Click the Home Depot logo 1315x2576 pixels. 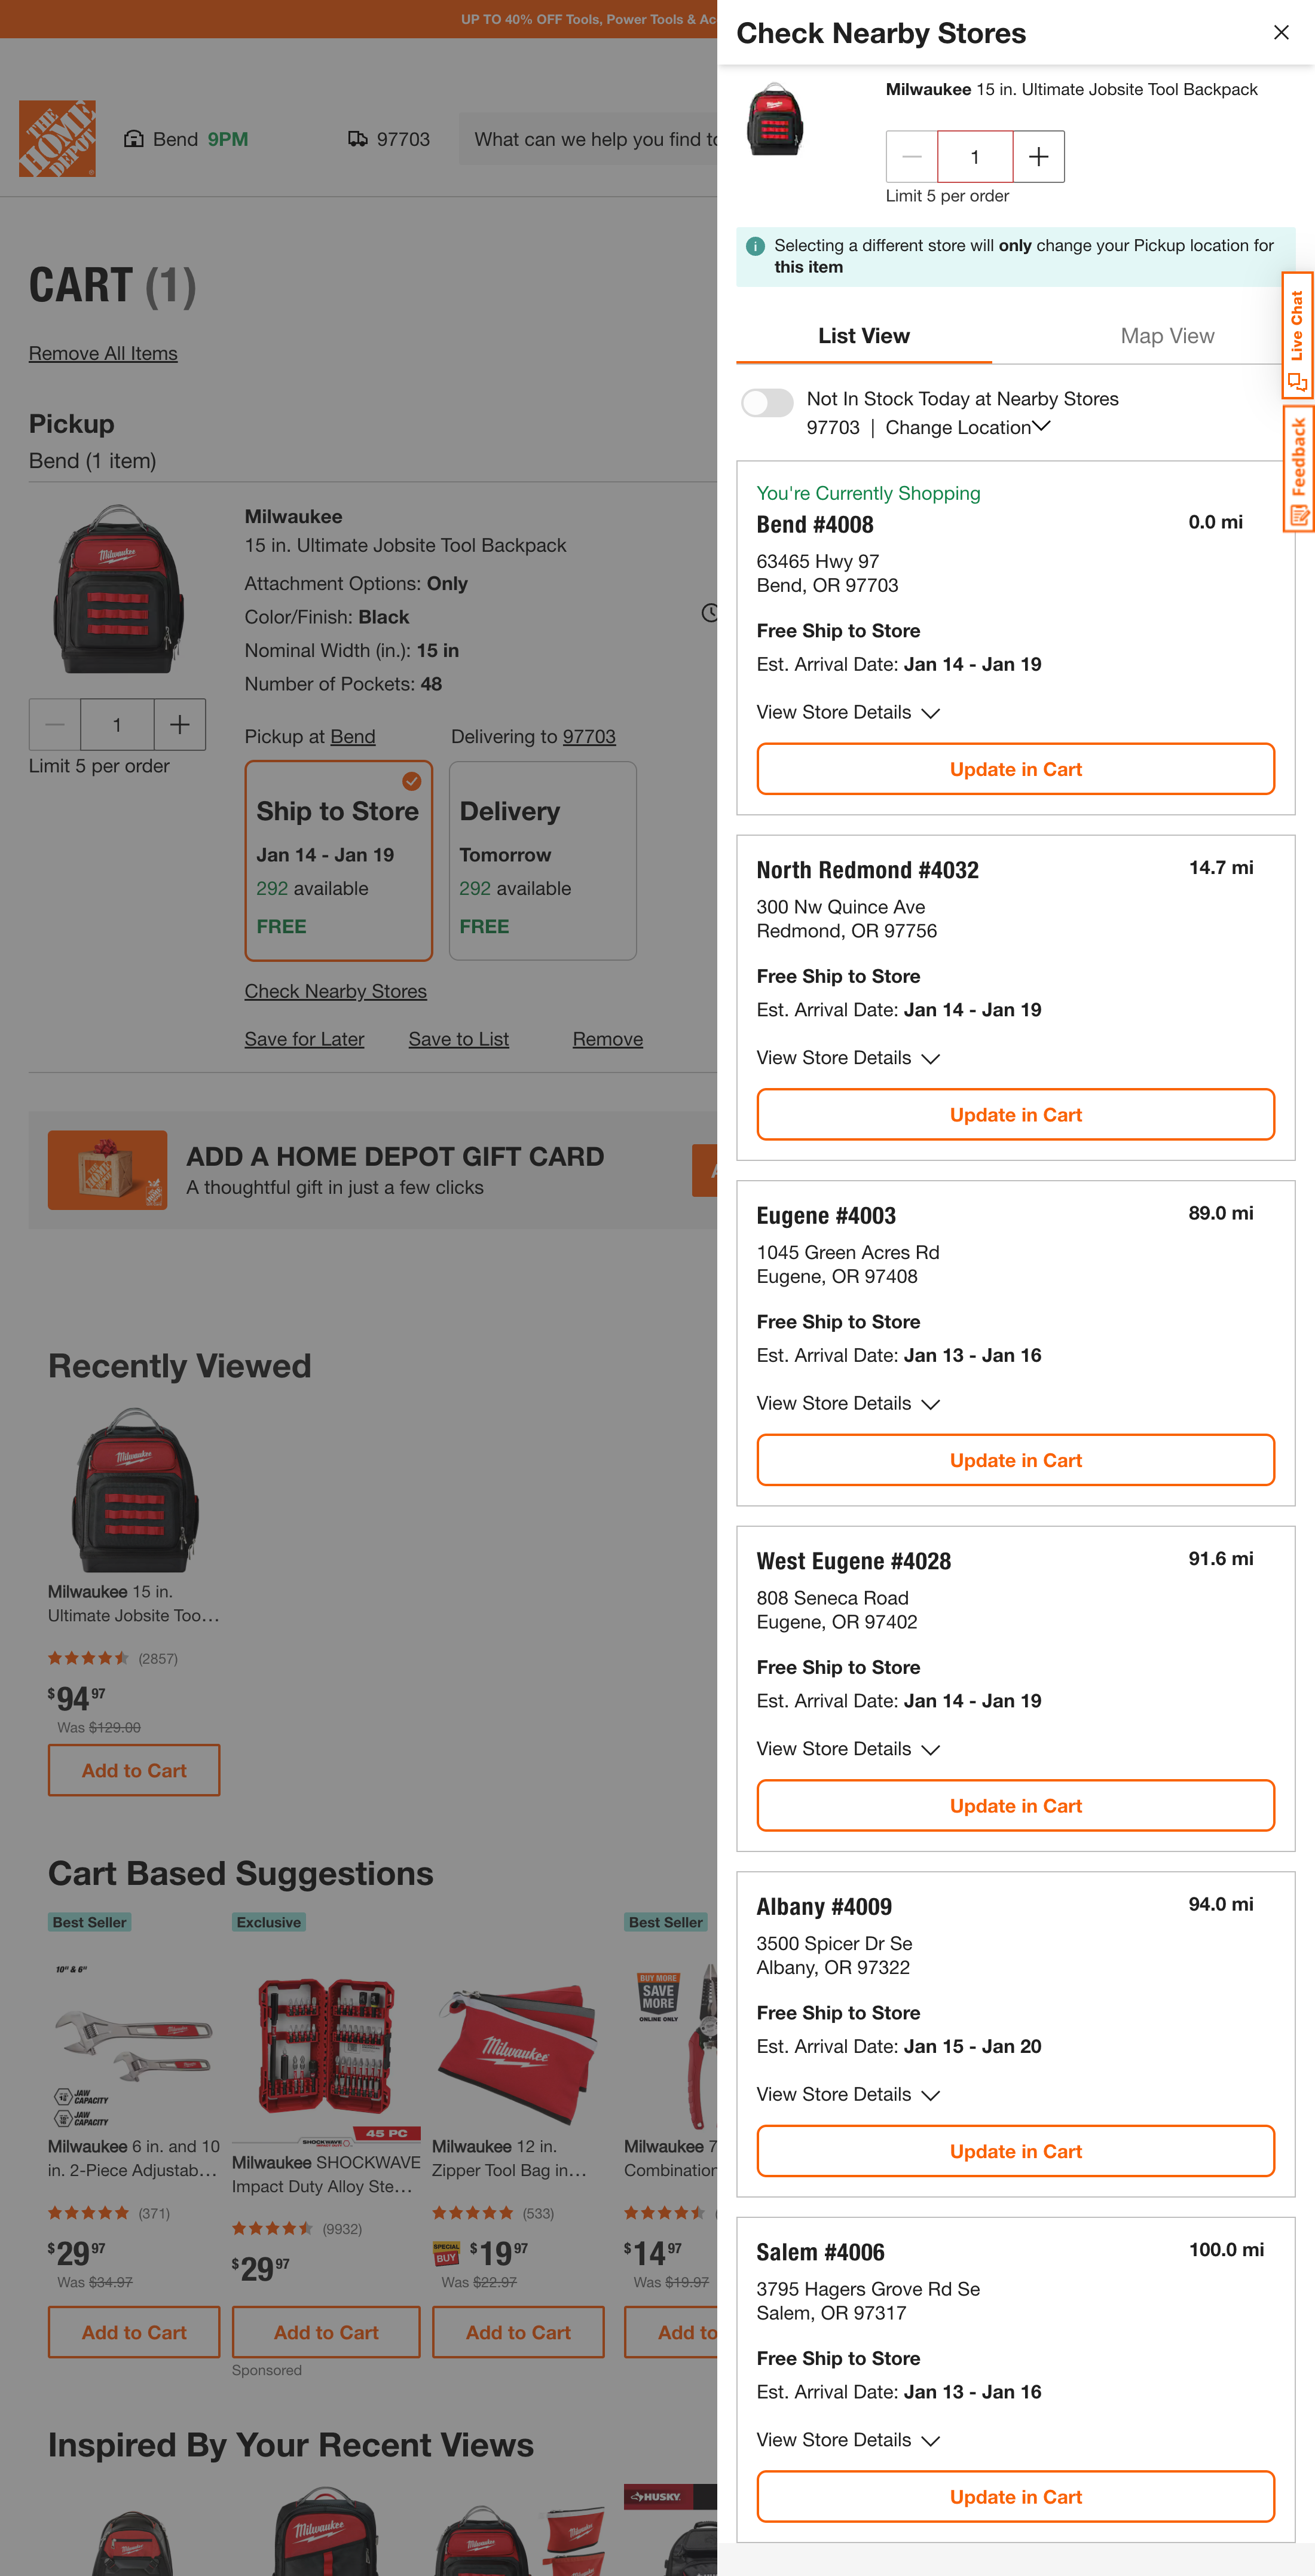[57, 139]
